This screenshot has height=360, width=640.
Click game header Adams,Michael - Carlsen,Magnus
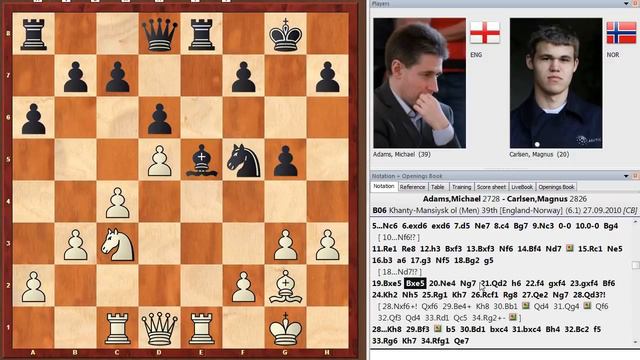(504, 199)
